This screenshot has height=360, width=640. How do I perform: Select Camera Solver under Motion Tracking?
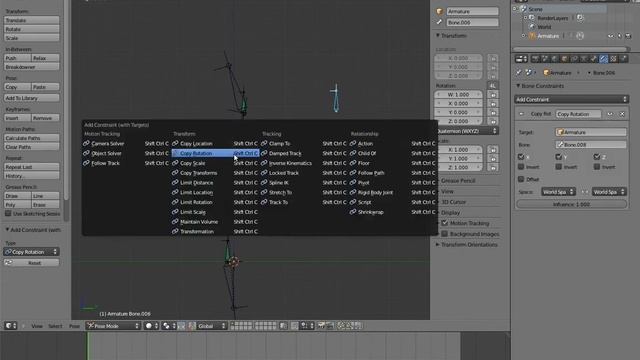point(126,143)
